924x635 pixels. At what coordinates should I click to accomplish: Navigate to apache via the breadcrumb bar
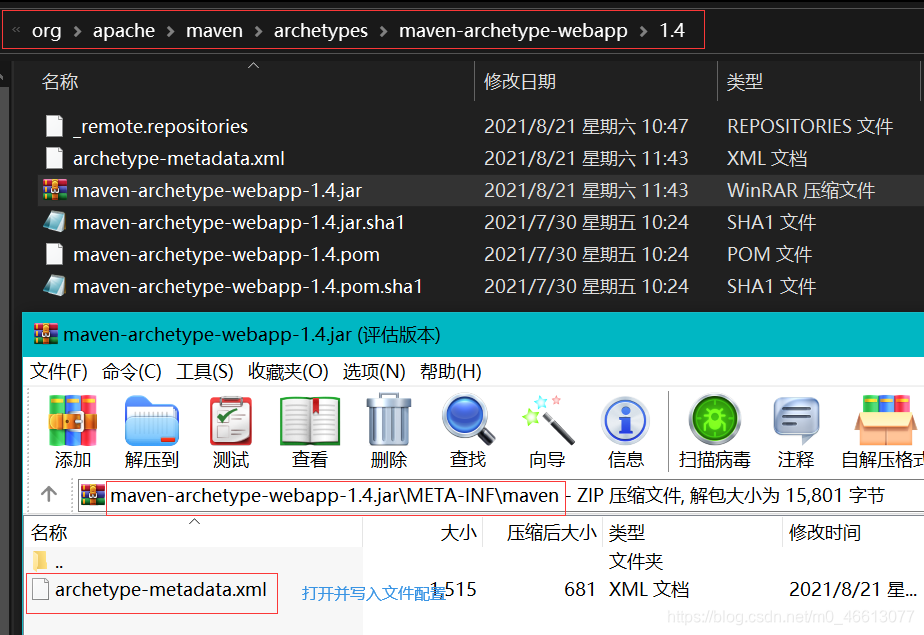pyautogui.click(x=124, y=30)
